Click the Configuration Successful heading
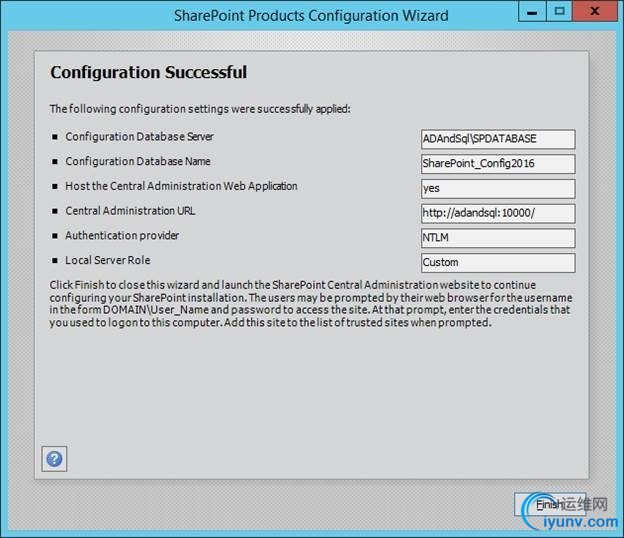 tap(148, 72)
